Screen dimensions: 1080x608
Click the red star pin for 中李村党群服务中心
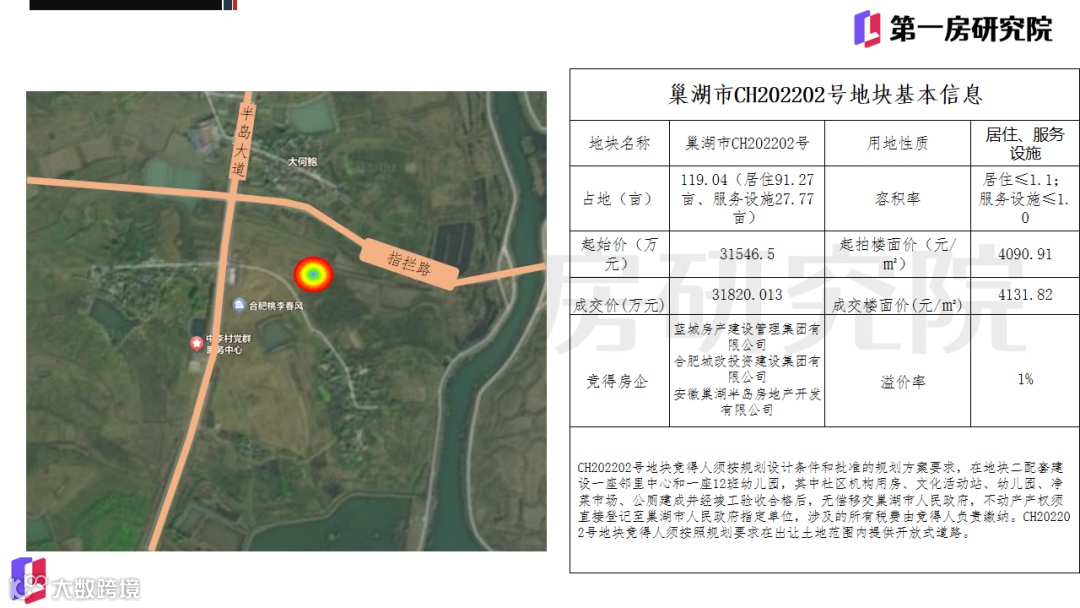click(x=196, y=343)
